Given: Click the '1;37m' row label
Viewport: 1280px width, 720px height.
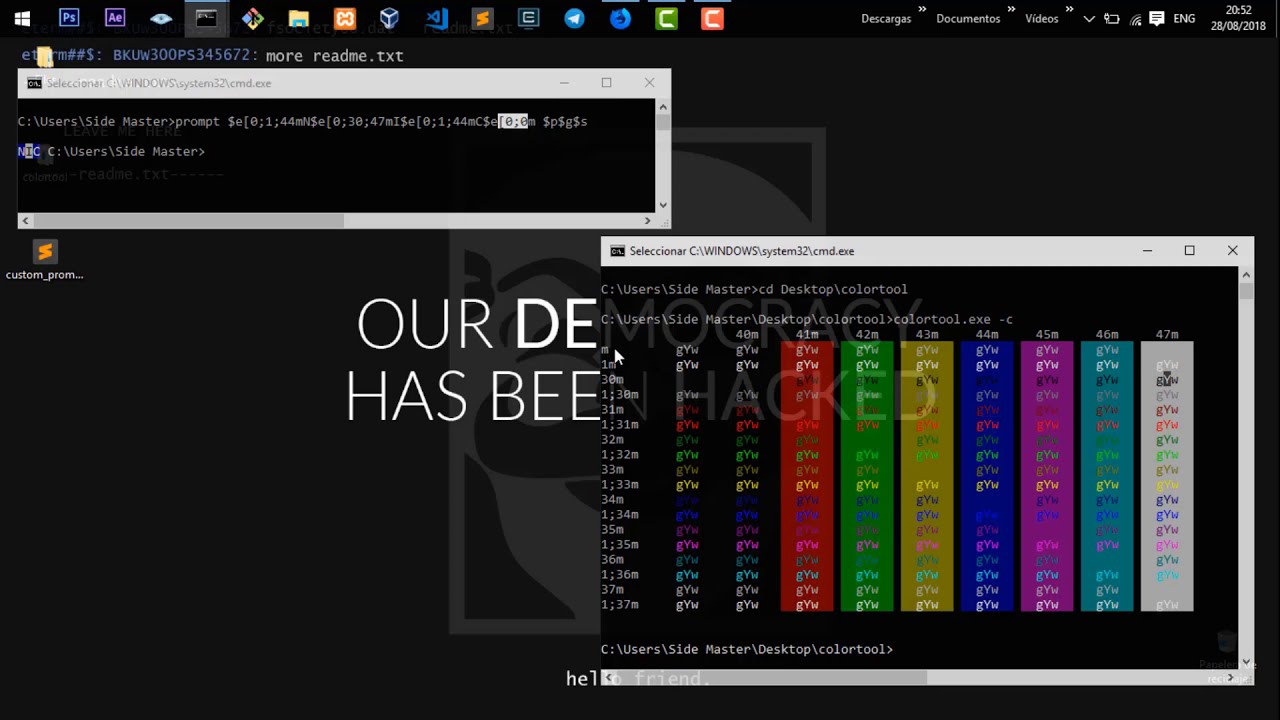Looking at the screenshot, I should (619, 605).
